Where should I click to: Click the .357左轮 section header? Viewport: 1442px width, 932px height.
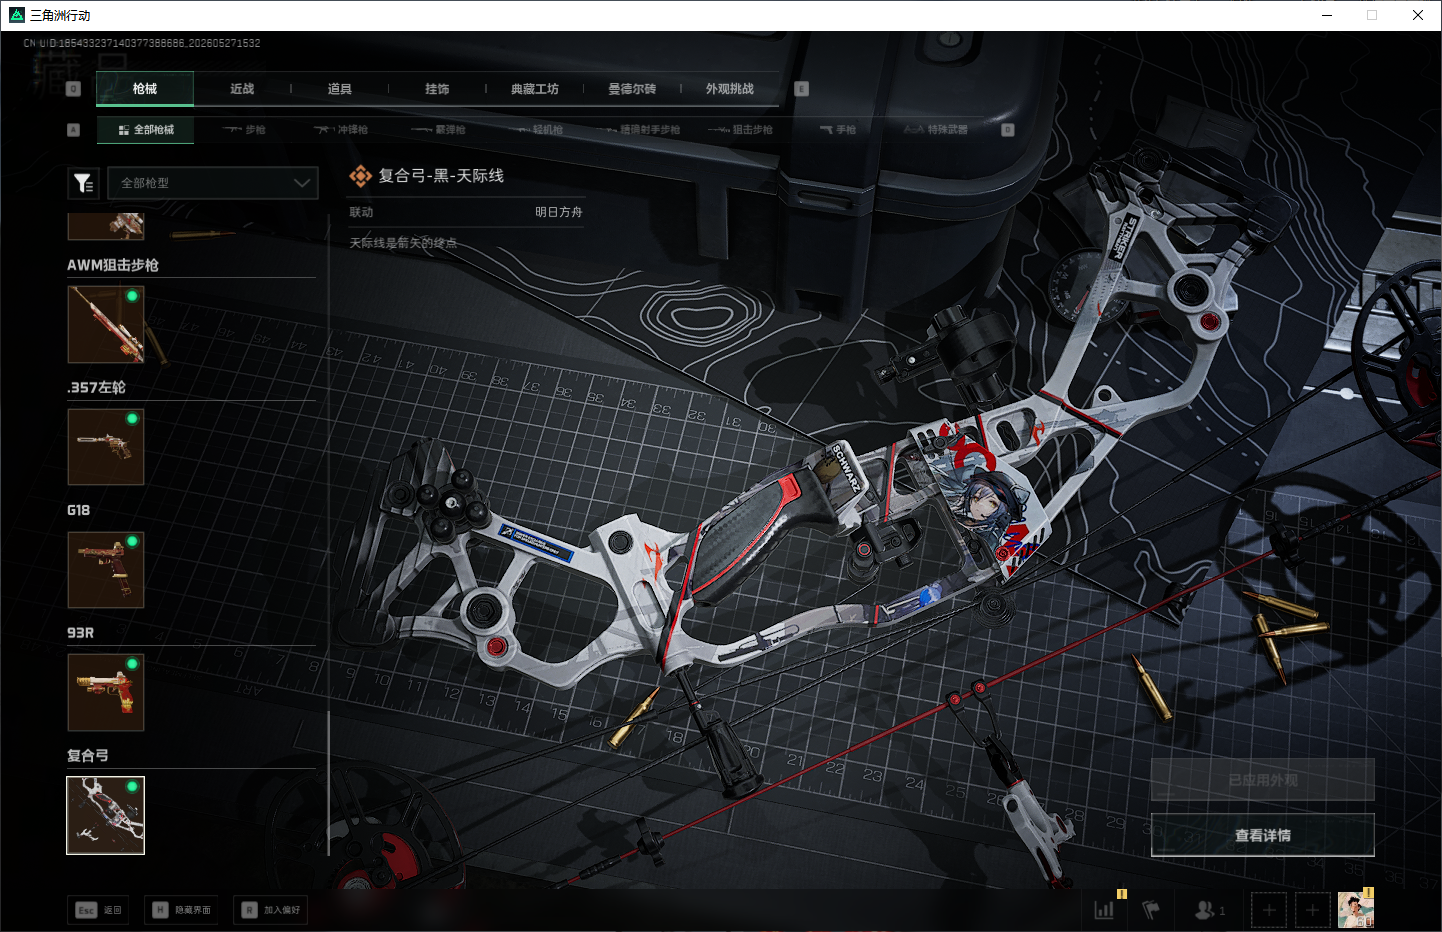pyautogui.click(x=97, y=388)
